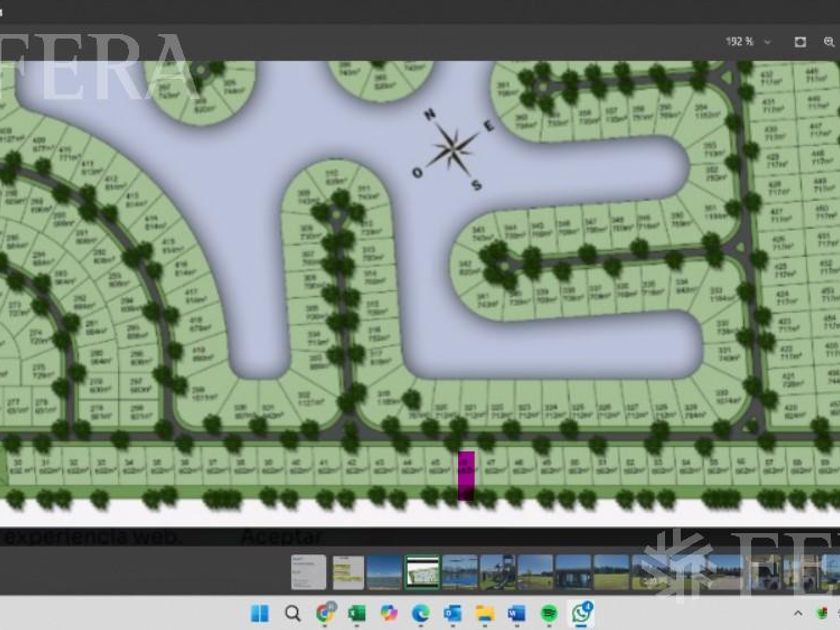Click the zoom magnifier icon in the viewer toolbar

829,42
